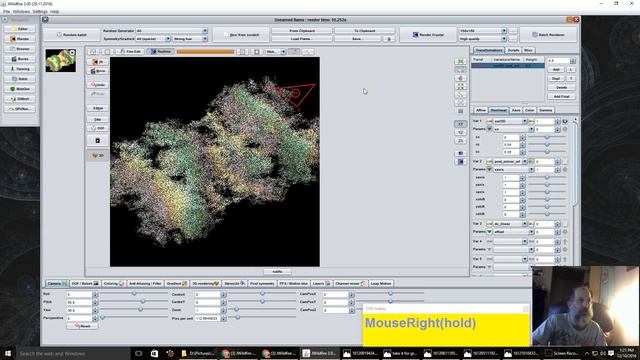Viewport: 640px width, 360px height.
Task: Toggle the YZ plane edit button
Action: point(460,132)
